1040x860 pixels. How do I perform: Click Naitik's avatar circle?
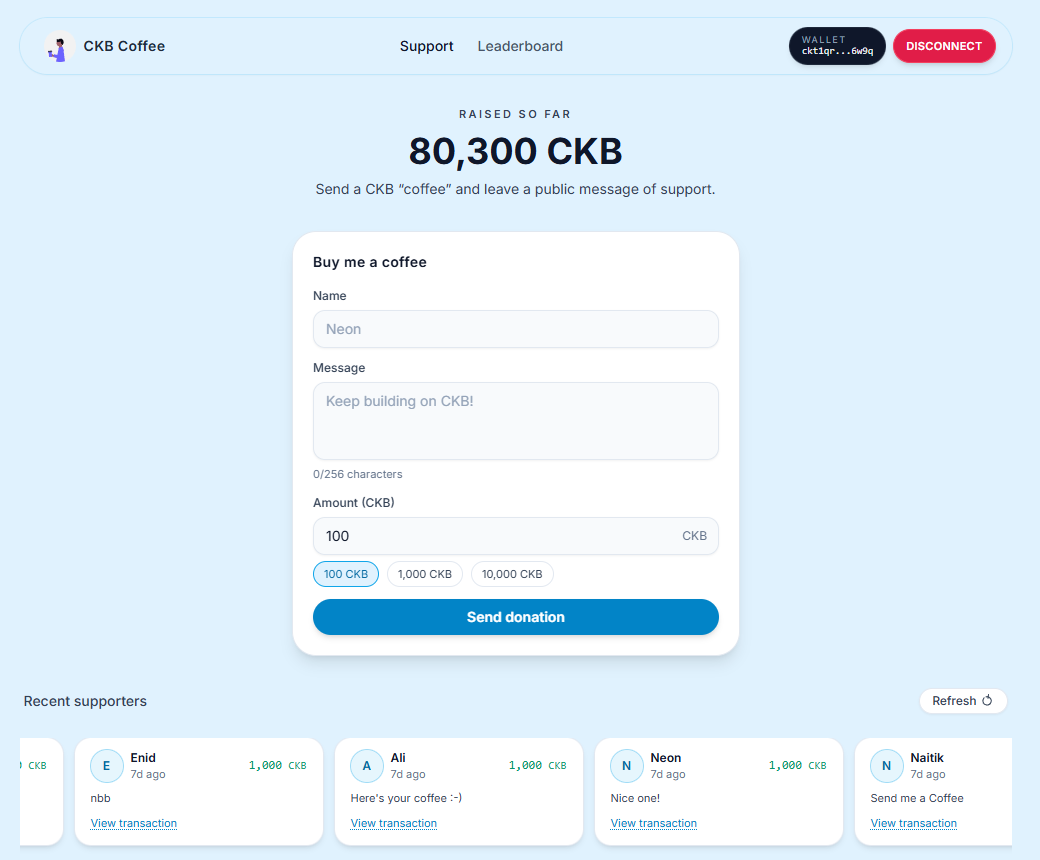click(887, 766)
